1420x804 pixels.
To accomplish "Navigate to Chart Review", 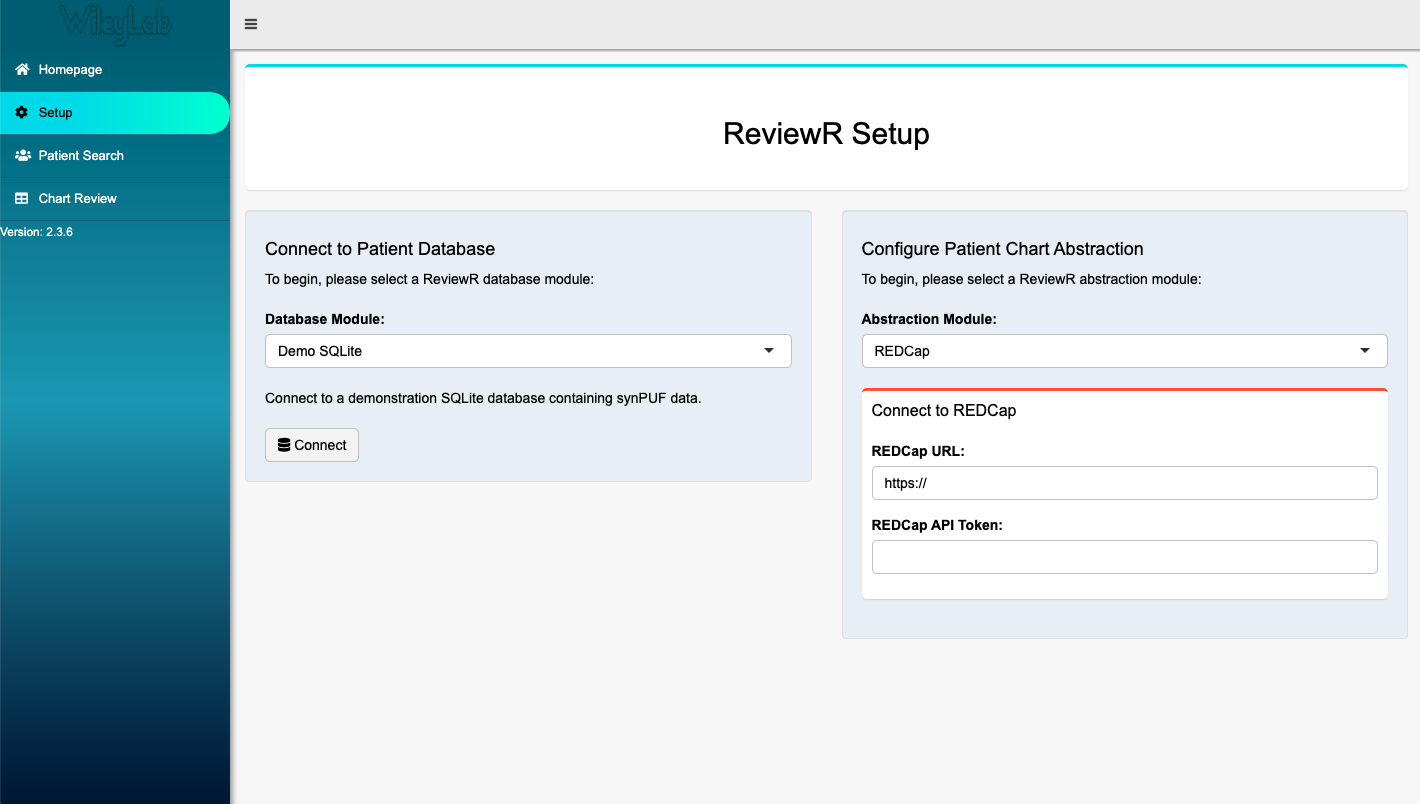I will click(77, 198).
